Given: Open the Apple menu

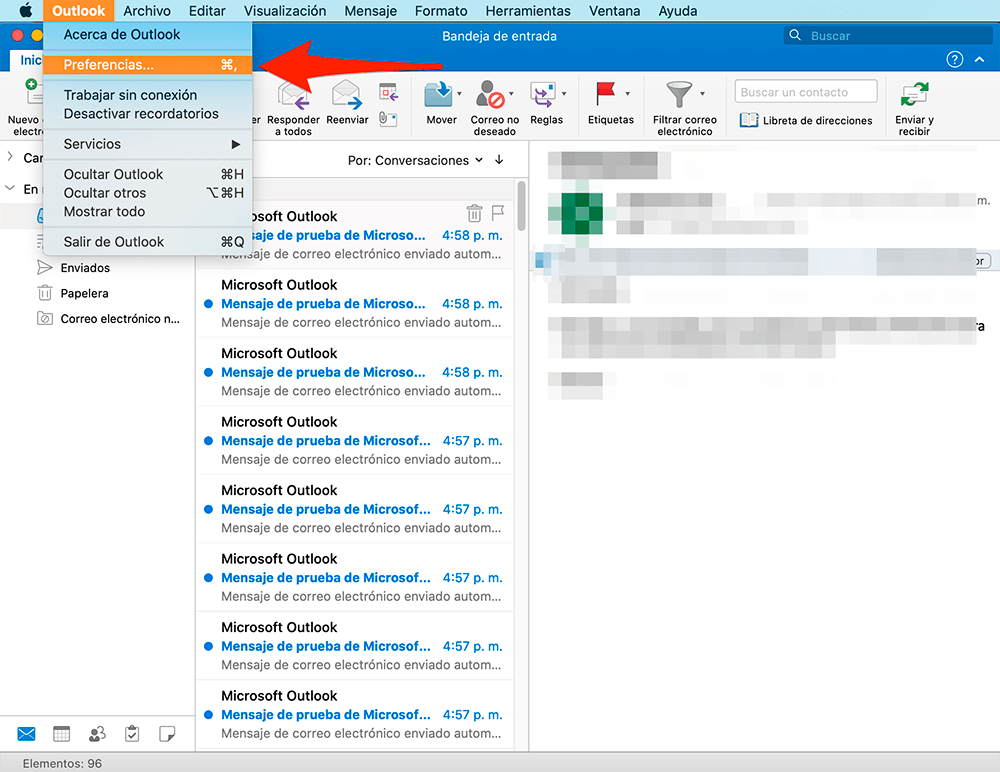Looking at the screenshot, I should 26,11.
